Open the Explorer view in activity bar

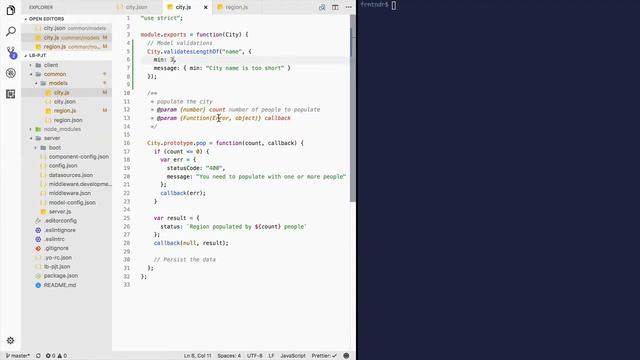pyautogui.click(x=11, y=10)
